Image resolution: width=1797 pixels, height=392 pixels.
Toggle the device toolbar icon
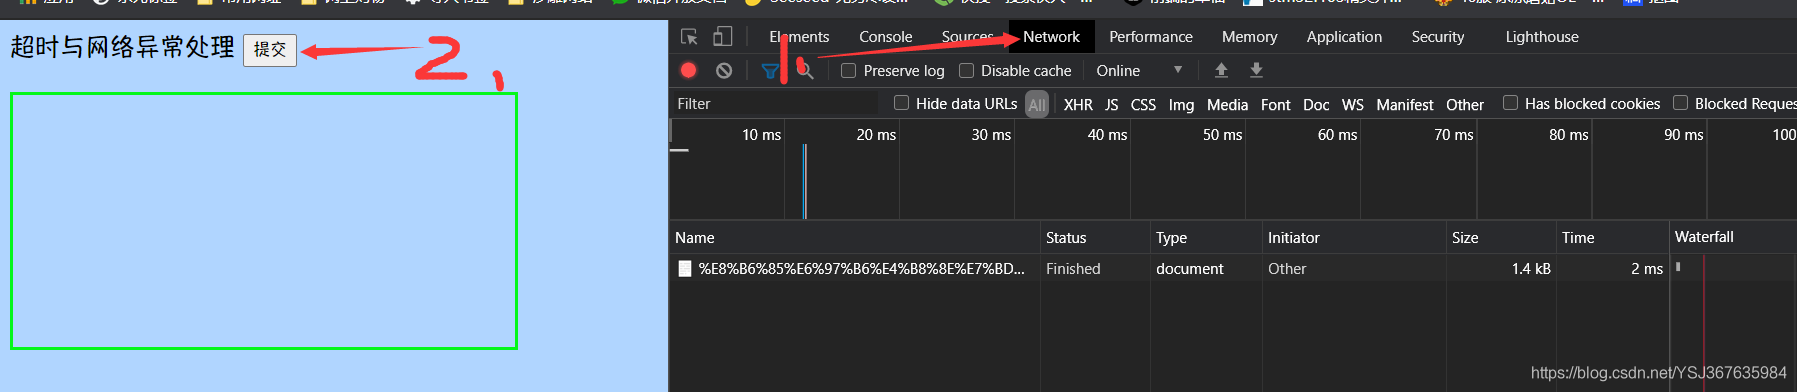coord(722,37)
